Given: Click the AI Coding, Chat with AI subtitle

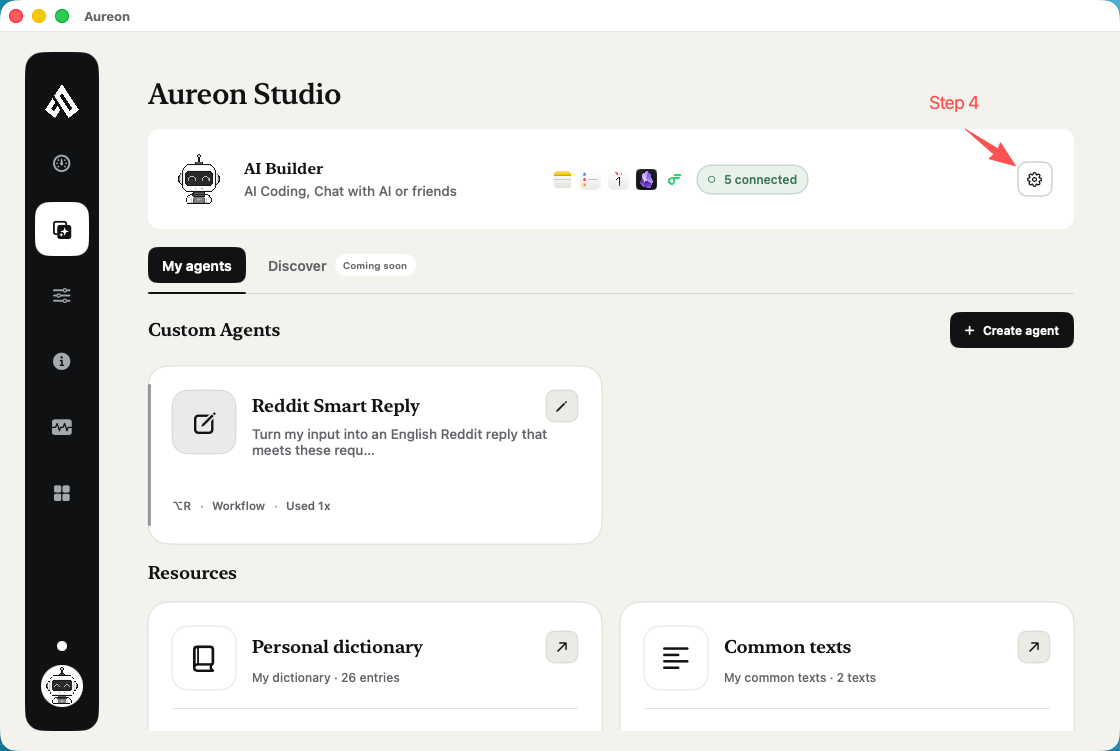Looking at the screenshot, I should pyautogui.click(x=350, y=192).
